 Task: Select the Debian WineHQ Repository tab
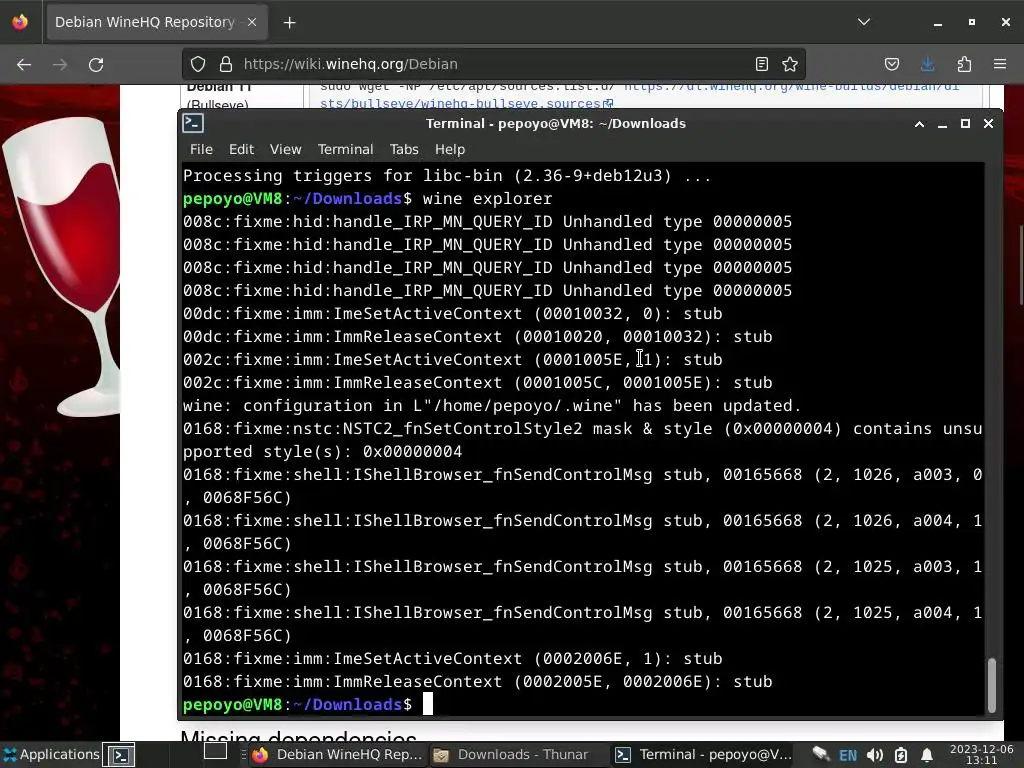tap(157, 23)
